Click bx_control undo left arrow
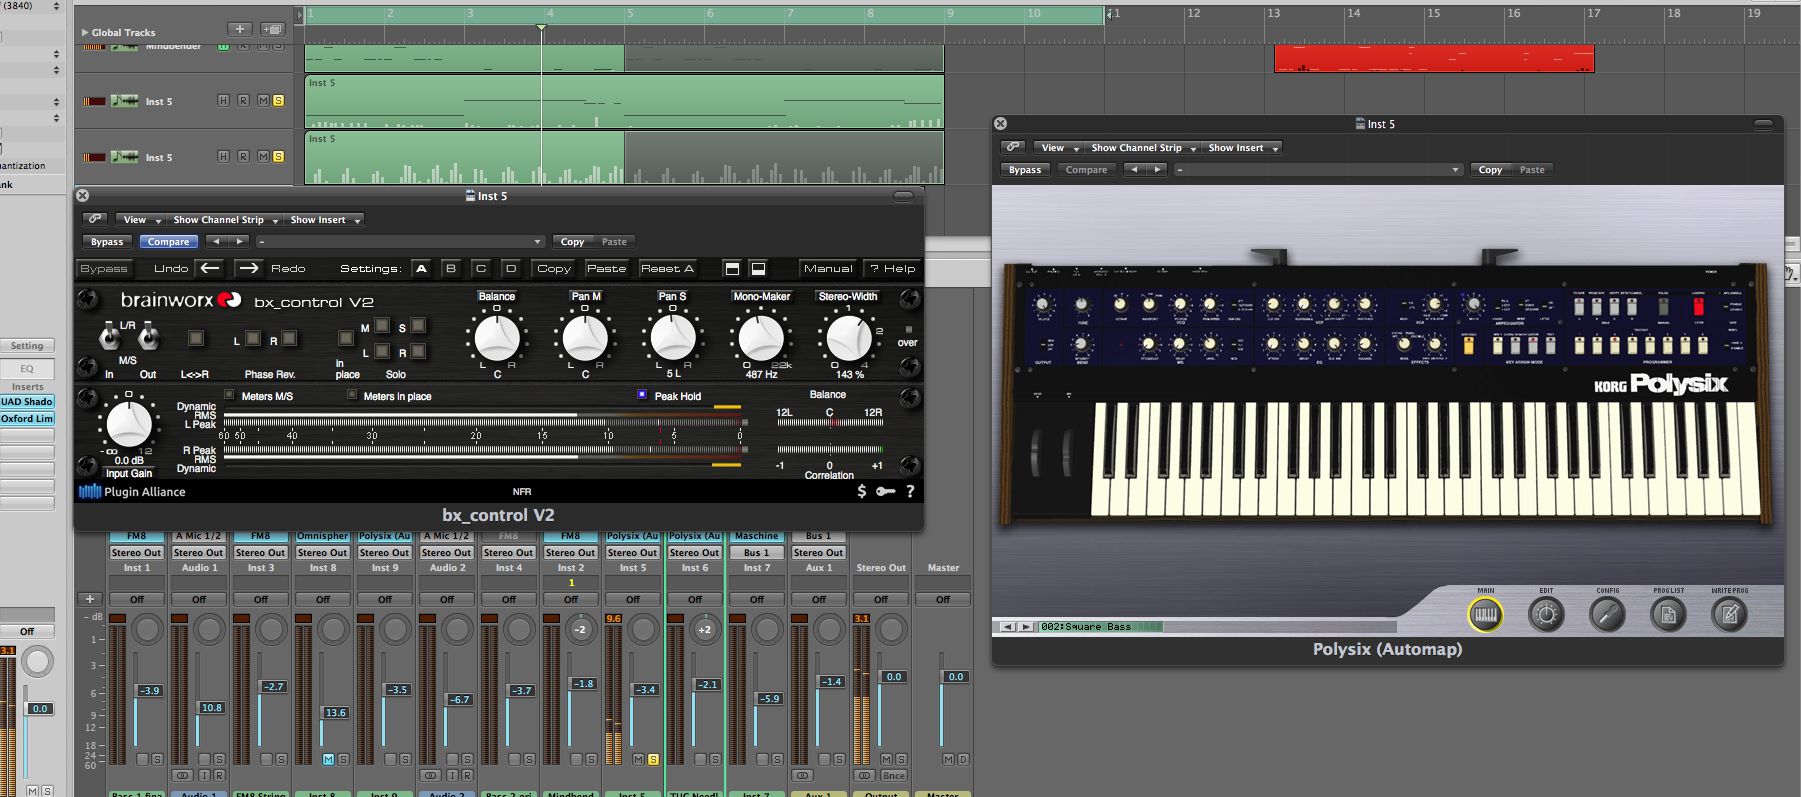Screen dimensions: 1801x797 209,268
